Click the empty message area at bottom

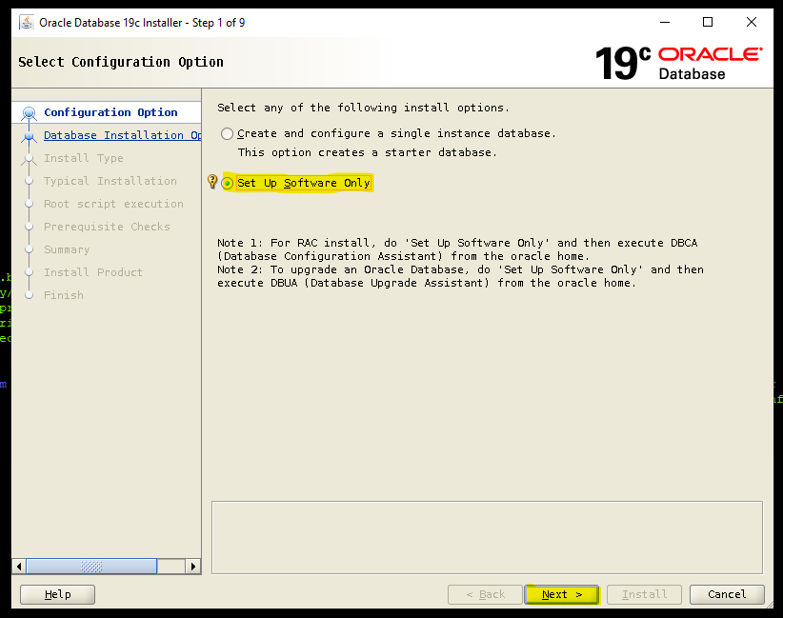tap(487, 537)
